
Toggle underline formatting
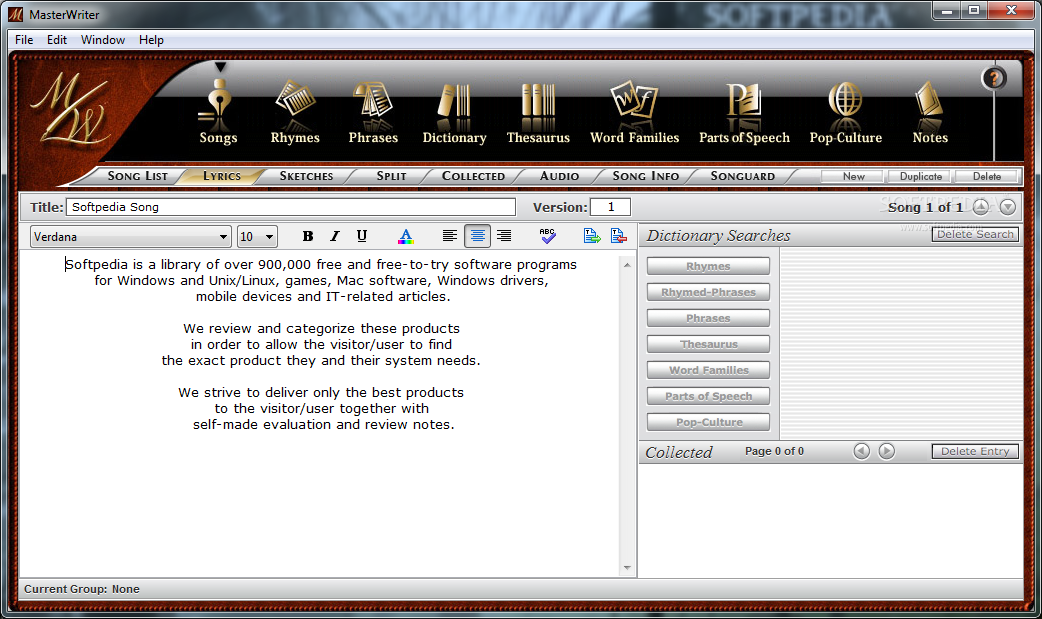(362, 236)
